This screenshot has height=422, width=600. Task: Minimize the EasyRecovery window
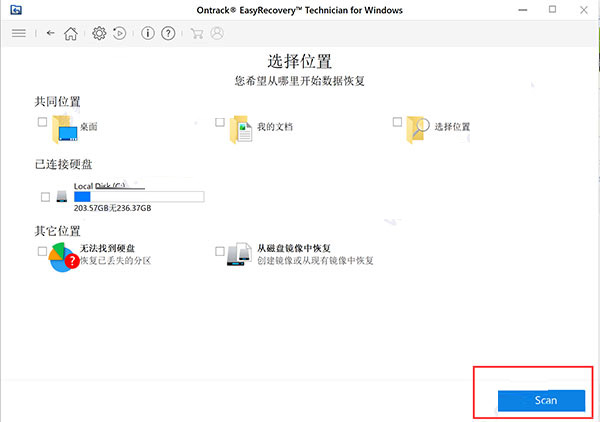tap(523, 10)
